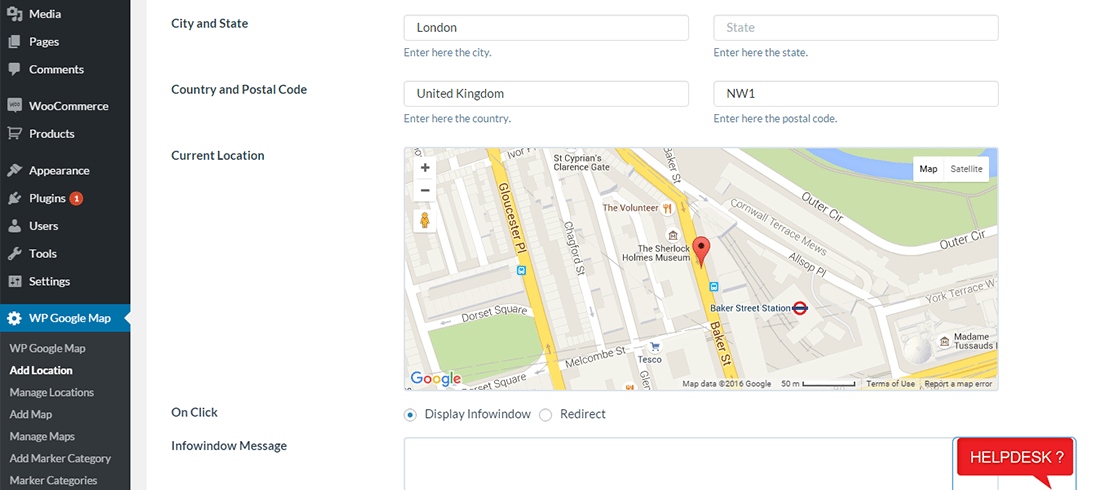
Task: Click 'Enter here the postal code.' hint
Action: [x=775, y=119]
